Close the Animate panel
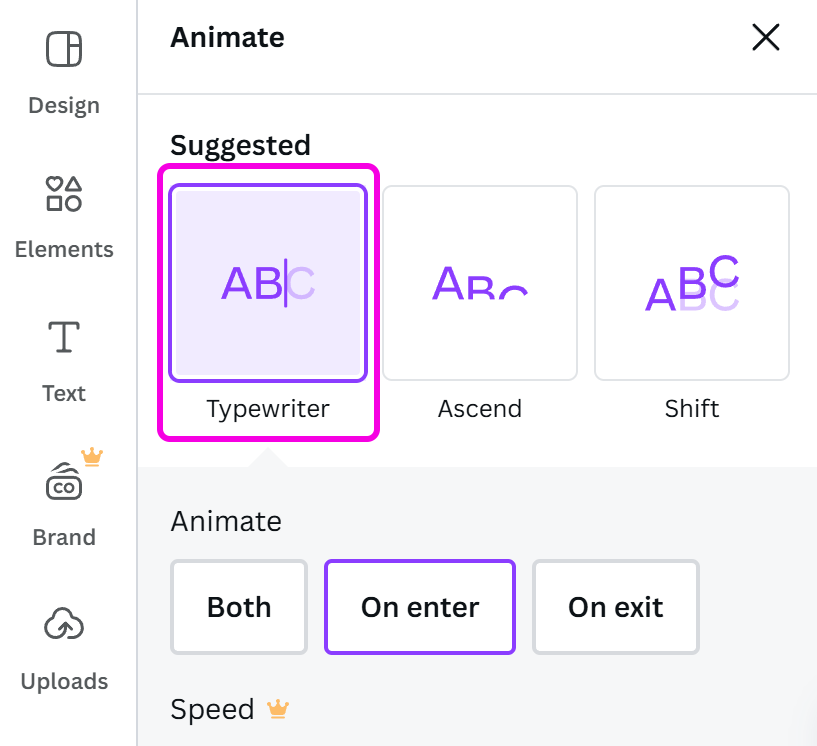Viewport: 817px width, 746px height. tap(766, 37)
